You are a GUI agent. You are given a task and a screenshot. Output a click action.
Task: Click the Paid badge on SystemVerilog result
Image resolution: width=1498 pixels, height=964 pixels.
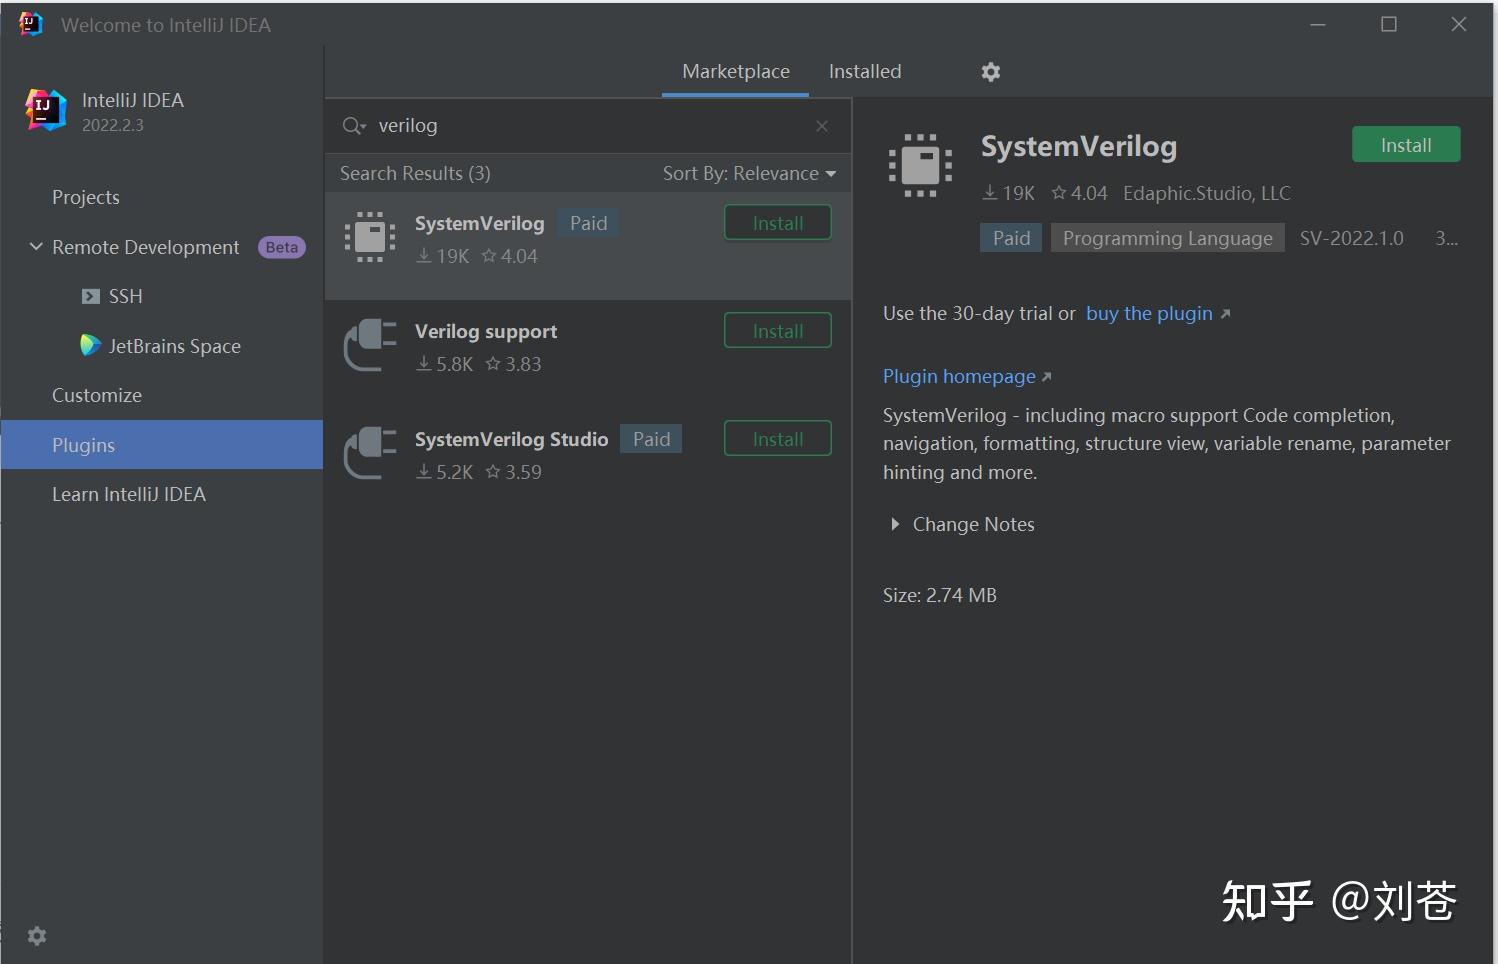coord(588,223)
